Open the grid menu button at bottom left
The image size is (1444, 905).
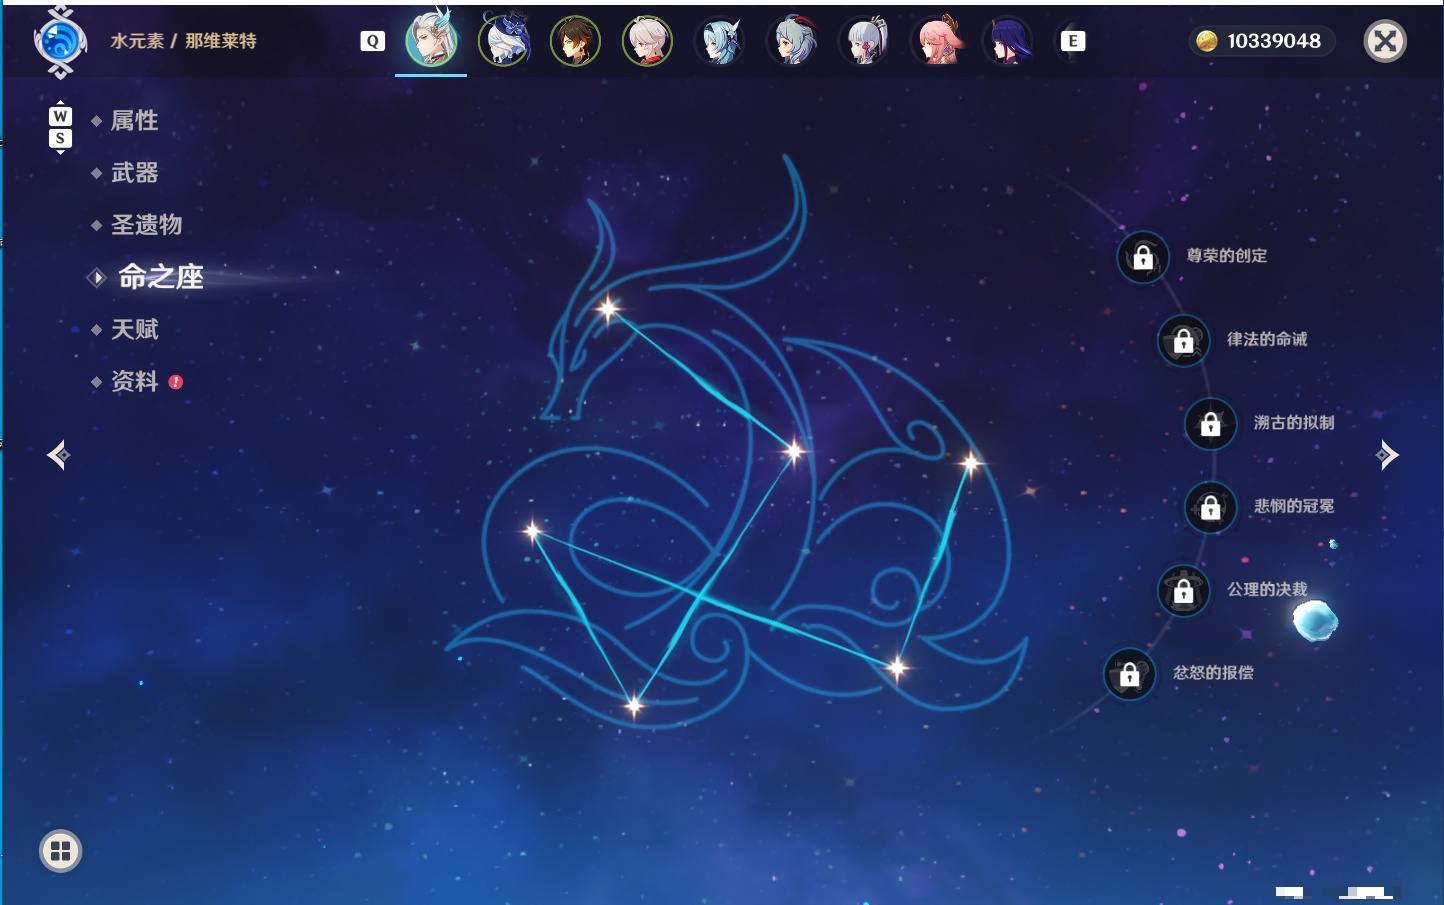(x=60, y=851)
